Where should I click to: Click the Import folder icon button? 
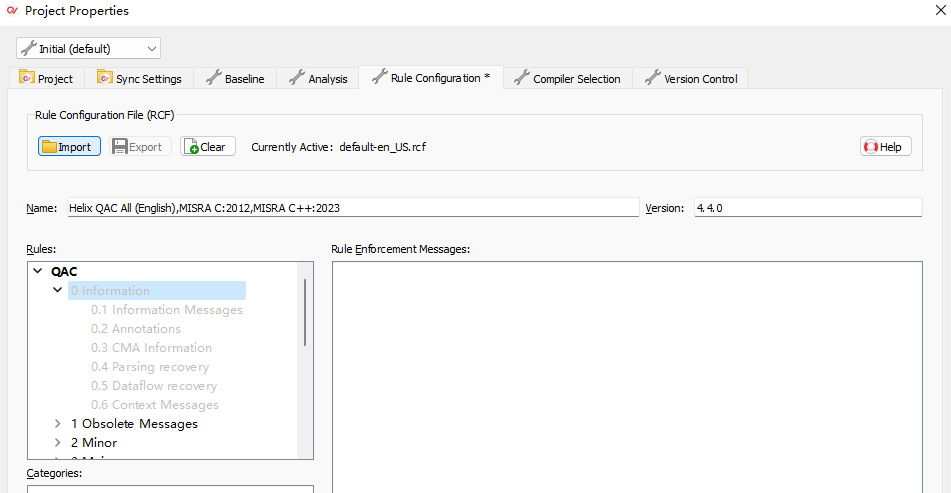tap(69, 147)
